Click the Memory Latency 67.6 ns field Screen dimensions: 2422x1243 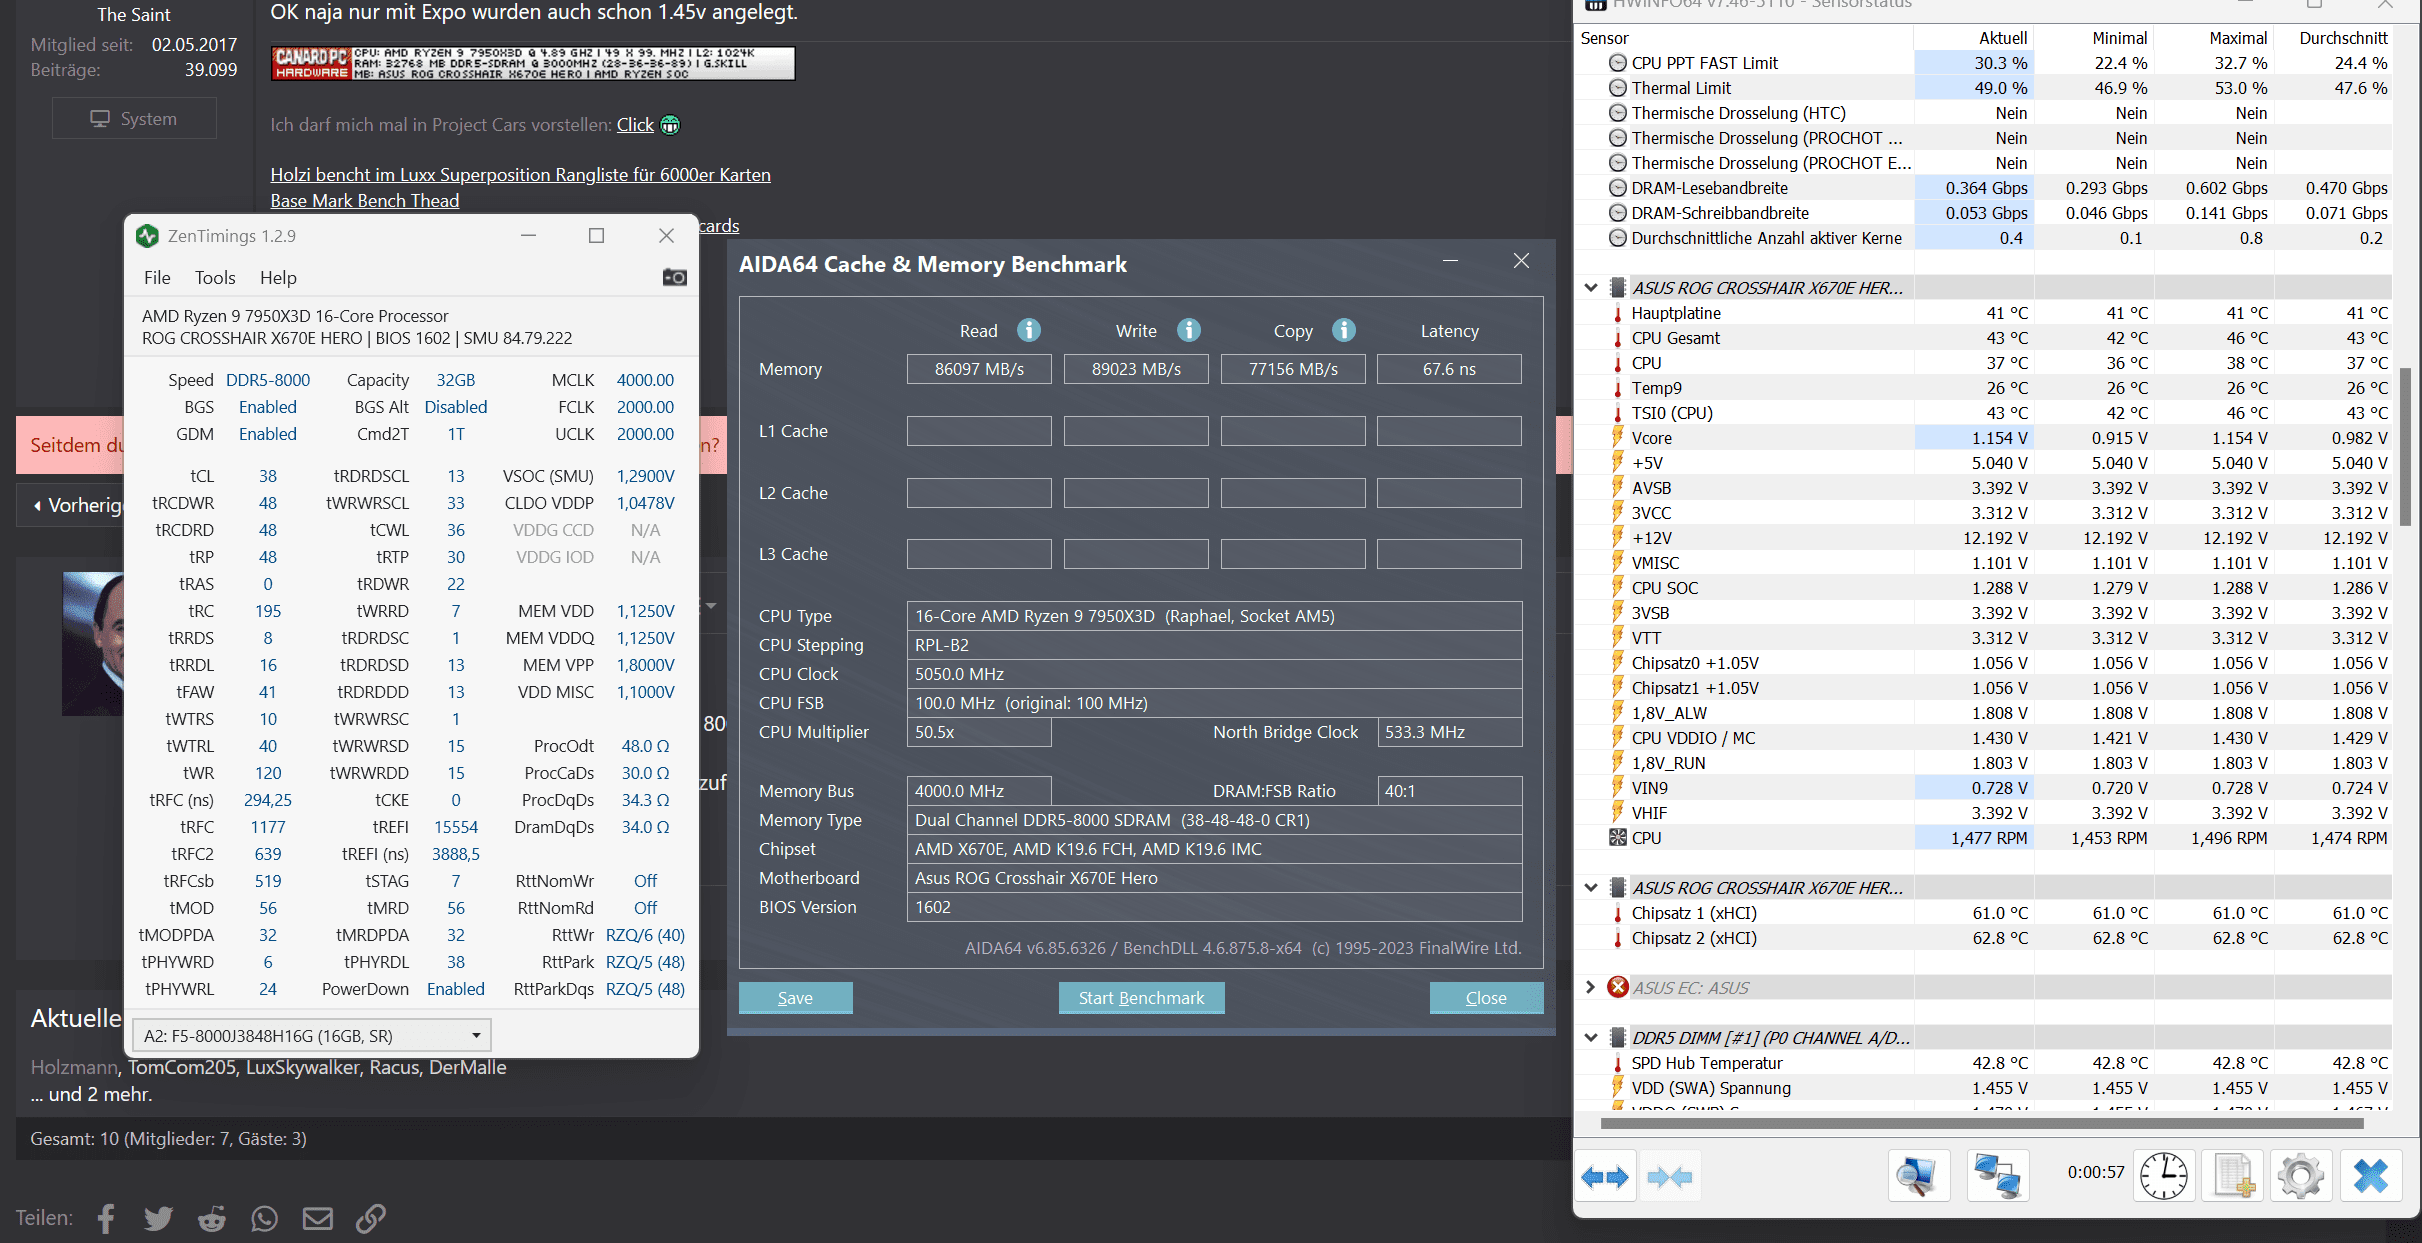[1449, 369]
